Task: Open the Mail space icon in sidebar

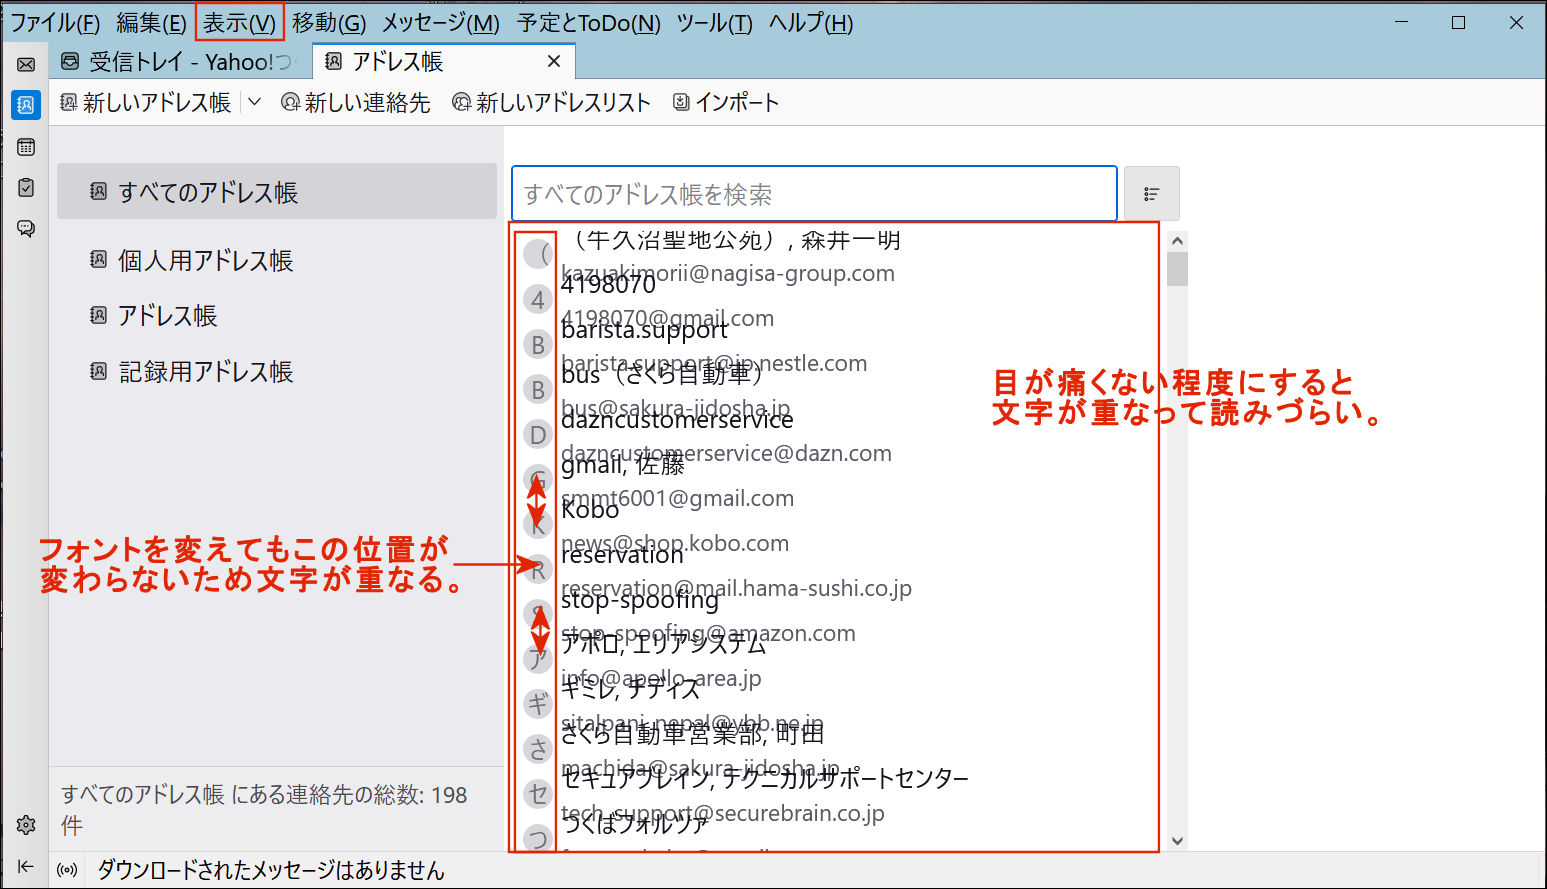Action: [26, 65]
